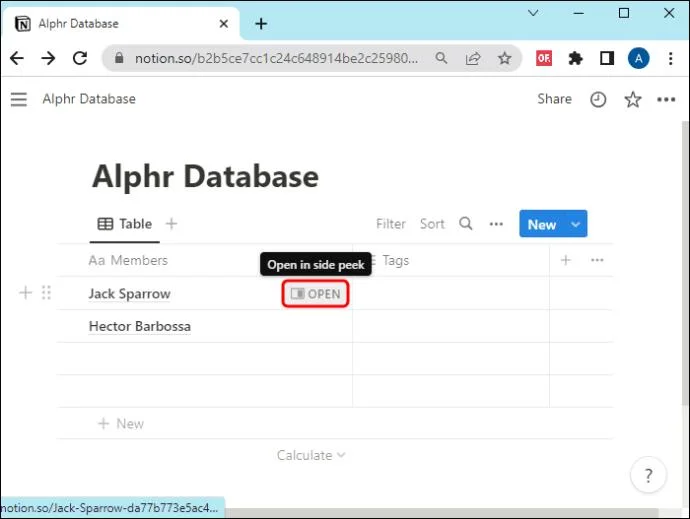Click the Sort button
This screenshot has width=690, height=519.
click(432, 224)
